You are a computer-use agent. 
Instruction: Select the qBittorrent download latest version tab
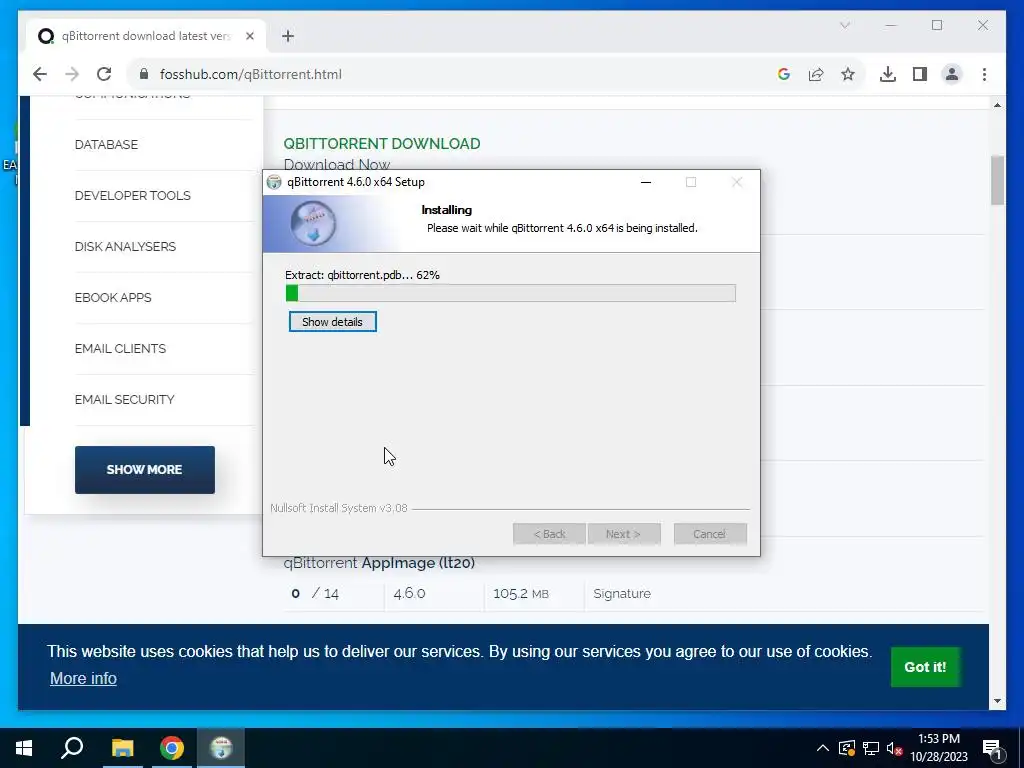click(146, 36)
